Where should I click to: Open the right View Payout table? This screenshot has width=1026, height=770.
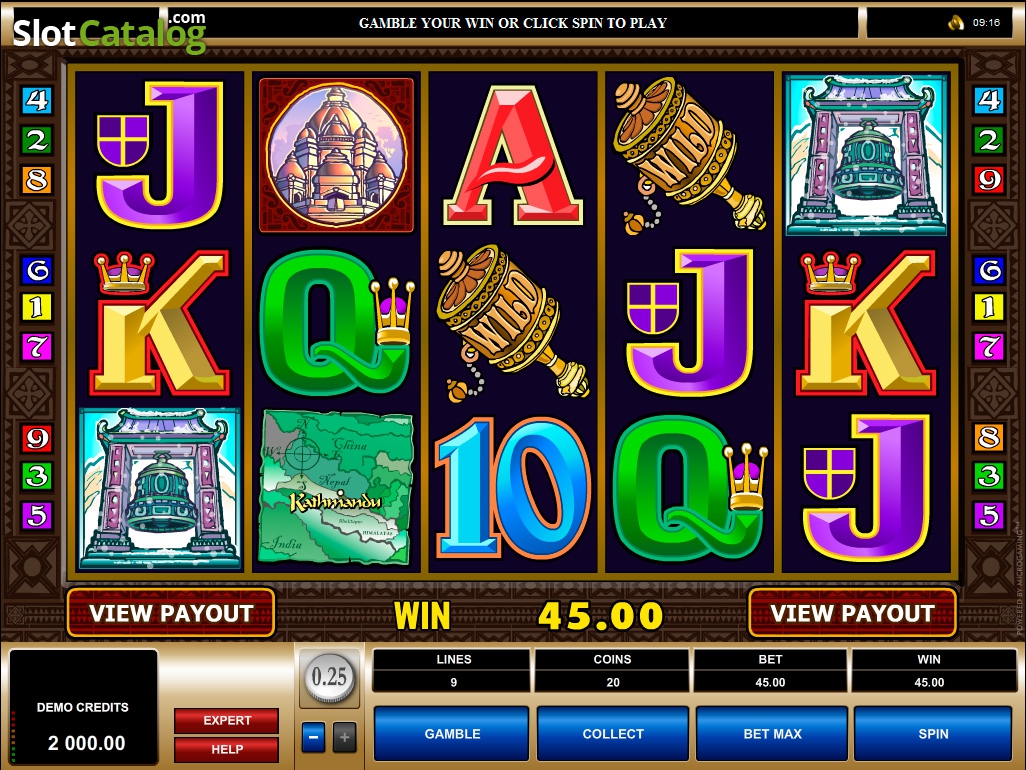852,613
